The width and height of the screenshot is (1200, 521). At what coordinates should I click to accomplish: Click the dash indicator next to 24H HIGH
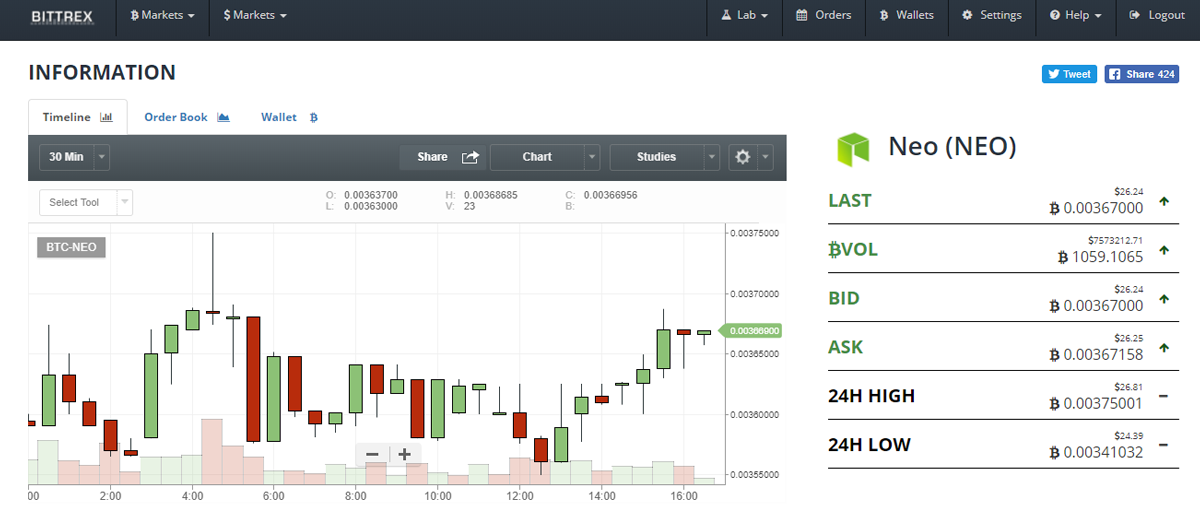[x=1163, y=396]
